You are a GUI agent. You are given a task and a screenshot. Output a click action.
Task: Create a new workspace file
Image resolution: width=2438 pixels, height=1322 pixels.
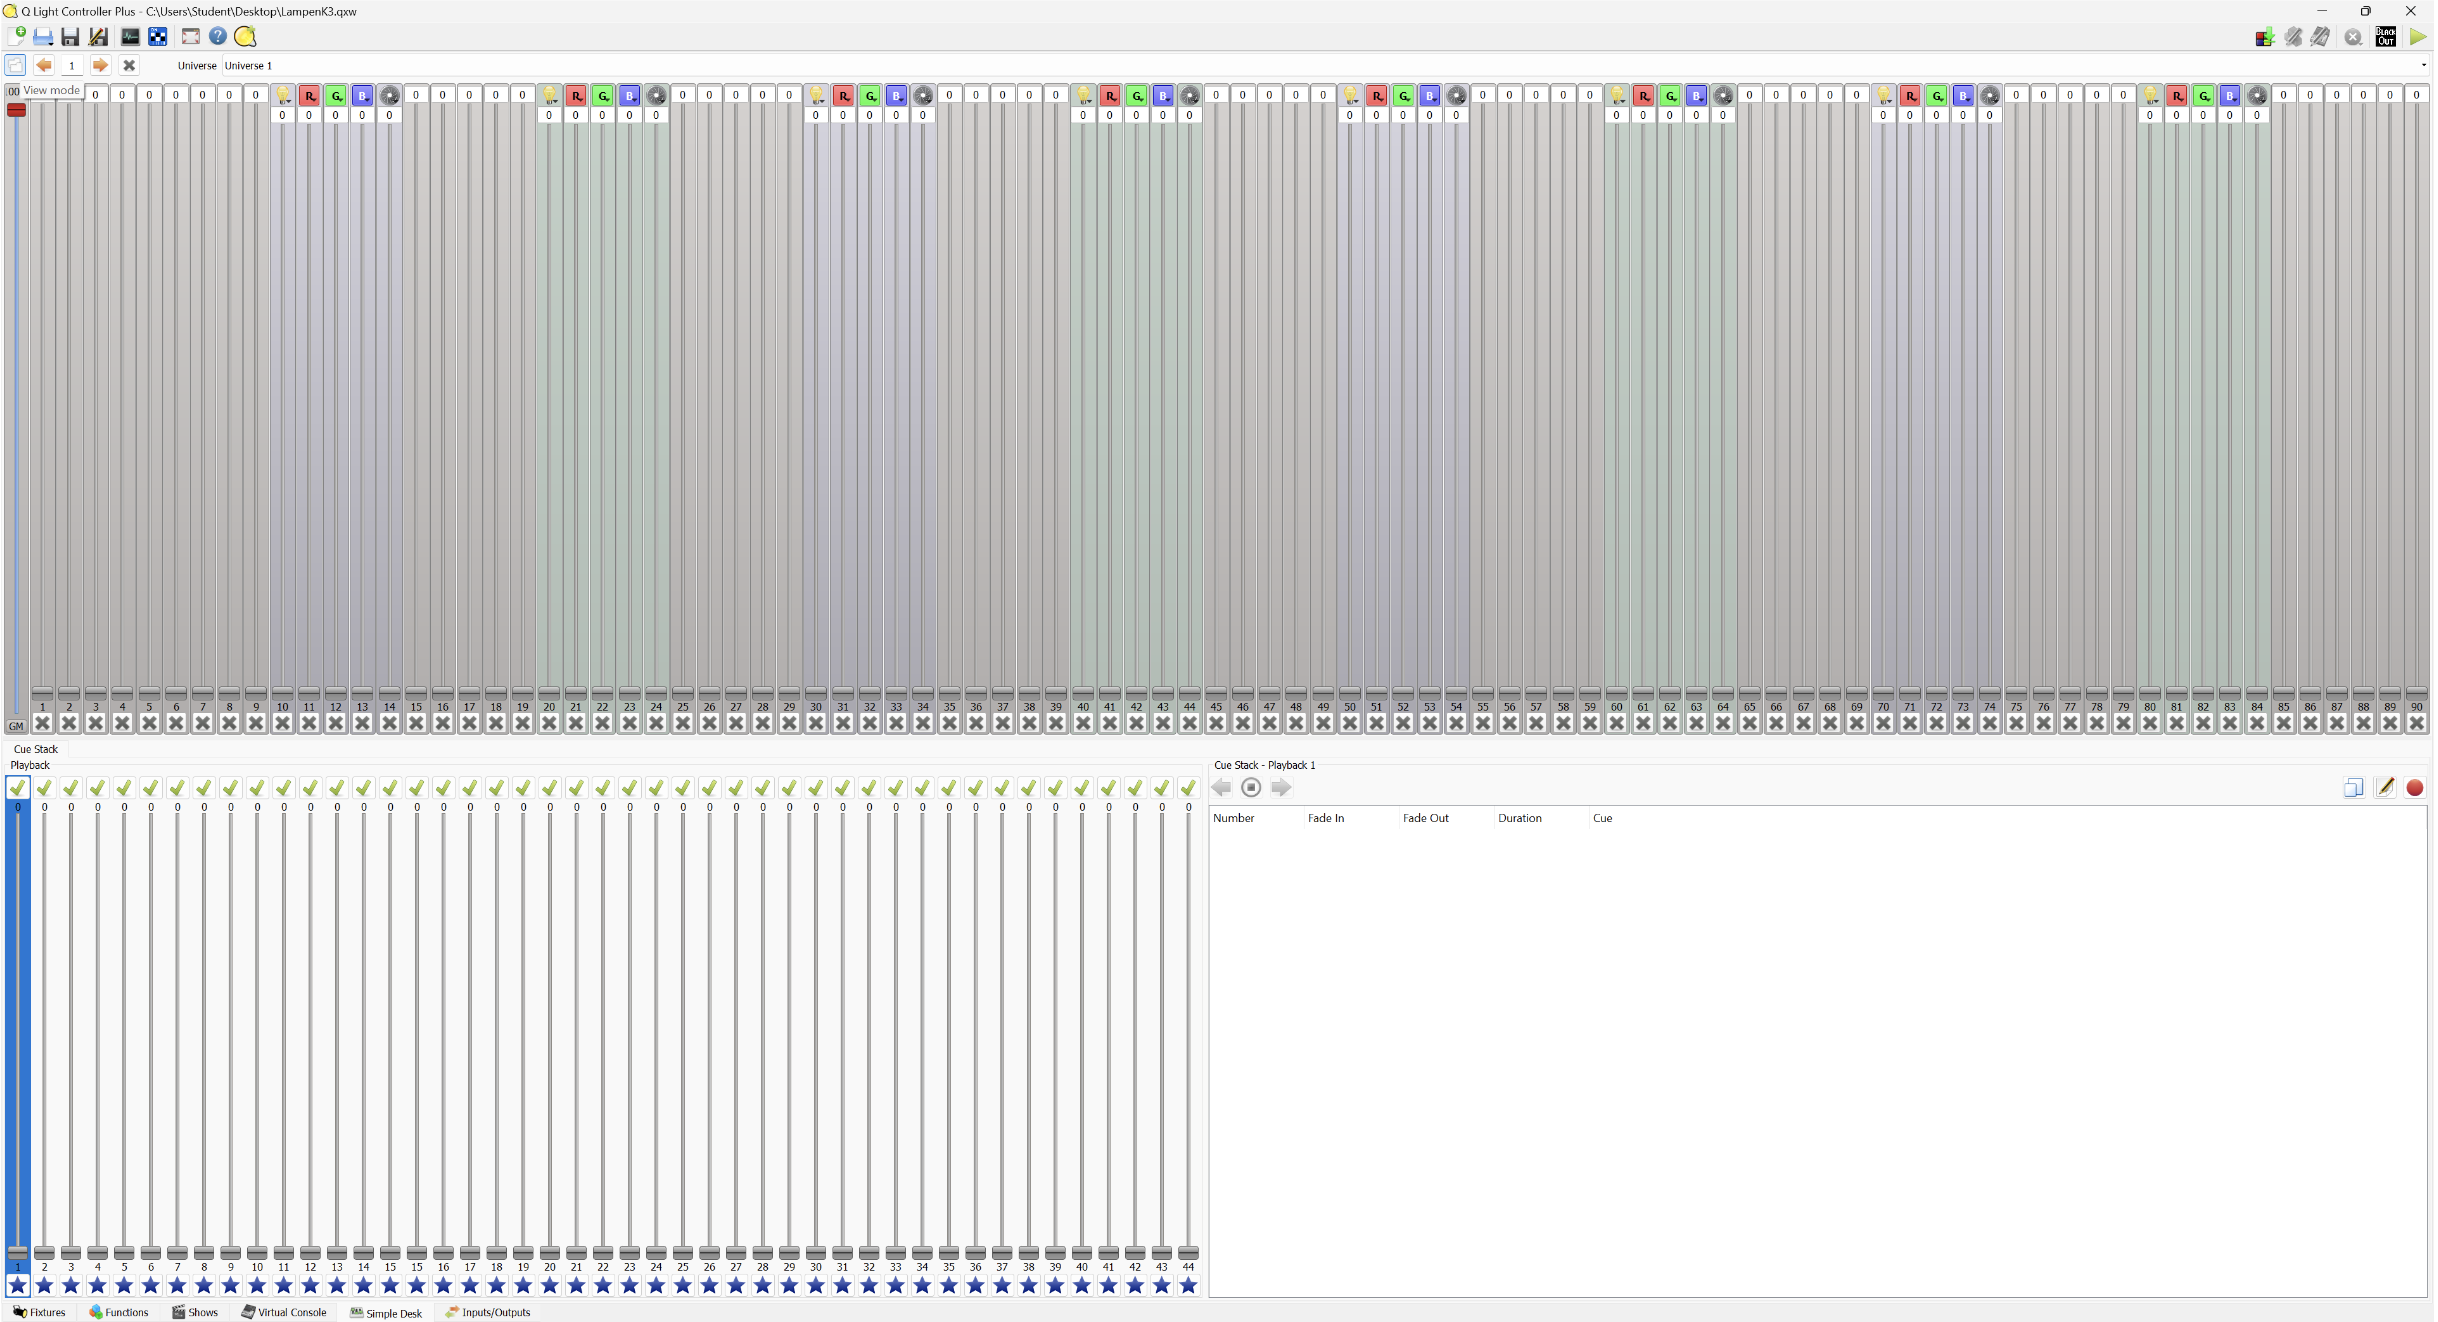point(17,37)
